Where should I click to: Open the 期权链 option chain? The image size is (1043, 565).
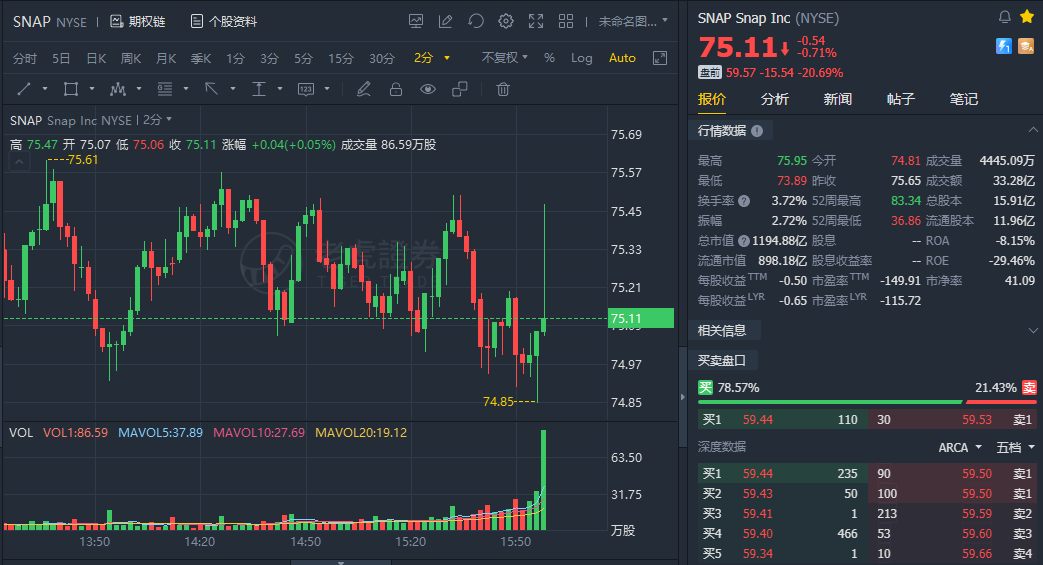click(x=138, y=21)
